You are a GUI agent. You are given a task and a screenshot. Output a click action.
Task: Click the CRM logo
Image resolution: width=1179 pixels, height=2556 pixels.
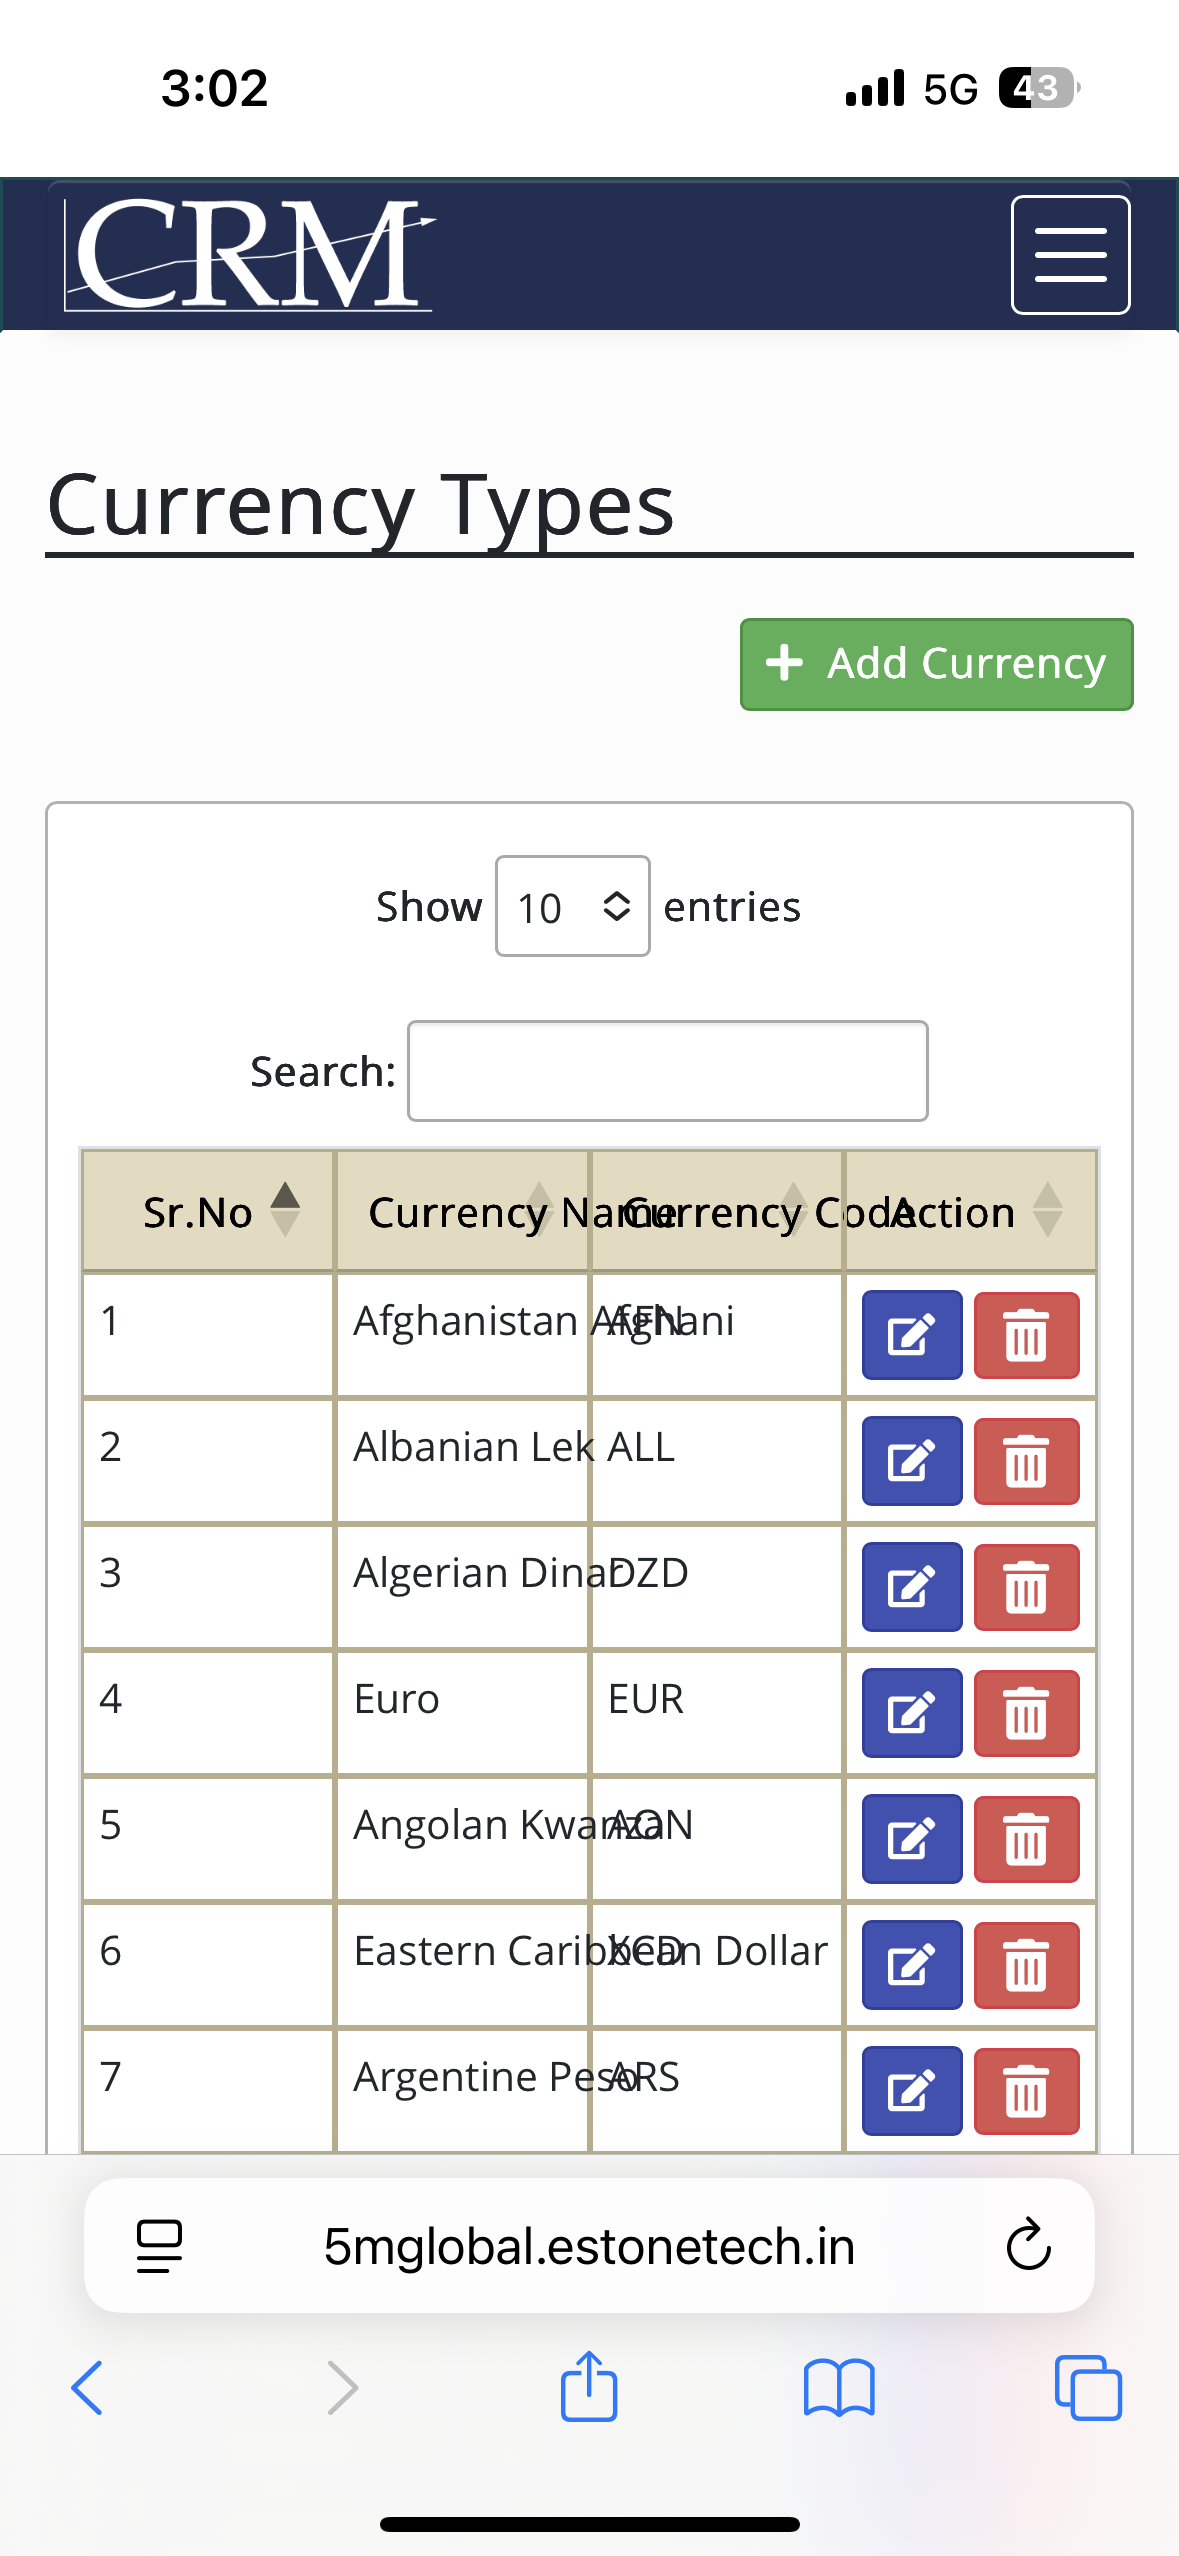[250, 254]
